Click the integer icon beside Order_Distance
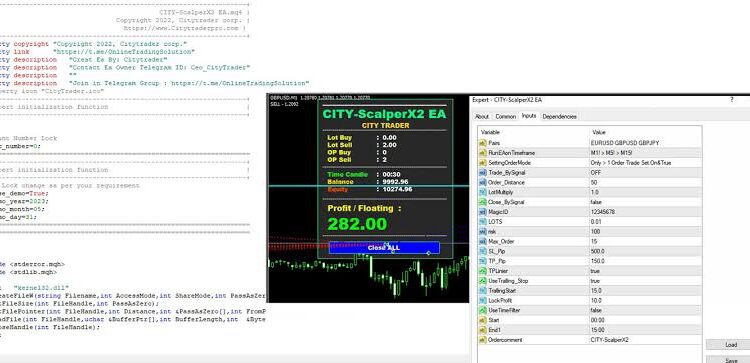This screenshot has width=750, height=363. pyautogui.click(x=483, y=182)
